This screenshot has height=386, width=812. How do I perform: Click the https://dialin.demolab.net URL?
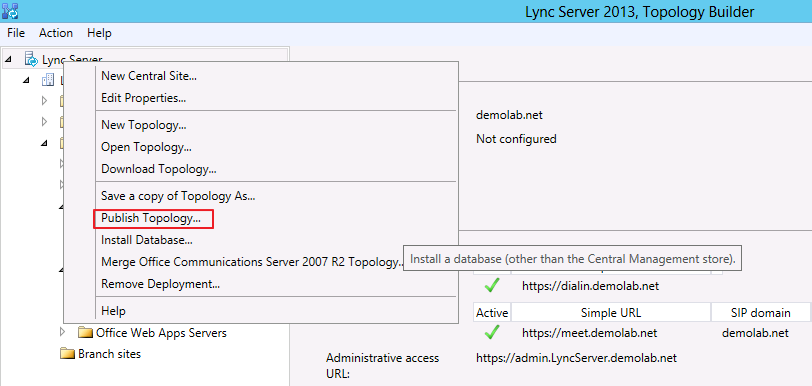(x=590, y=286)
